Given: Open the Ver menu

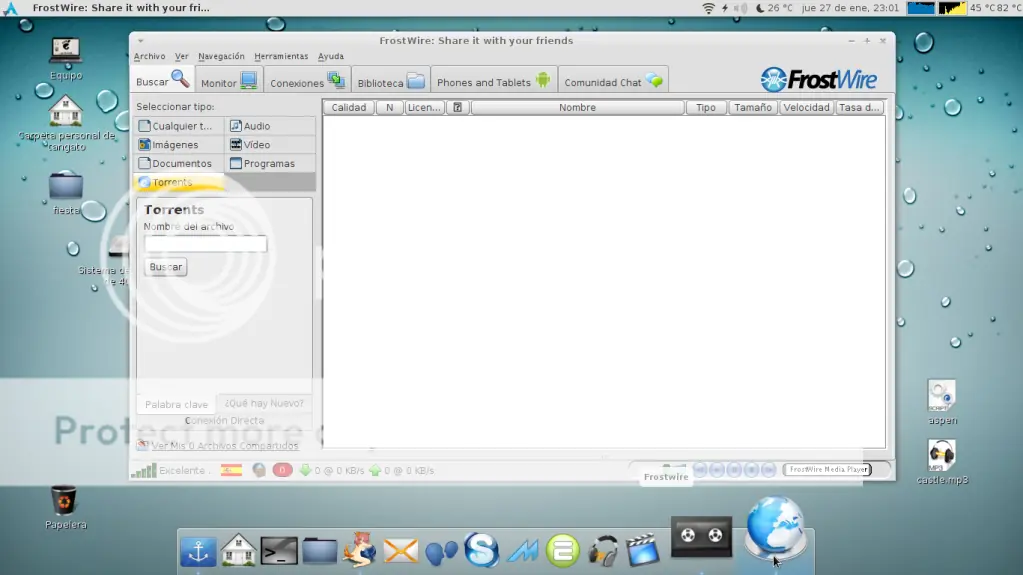Looking at the screenshot, I should point(181,56).
